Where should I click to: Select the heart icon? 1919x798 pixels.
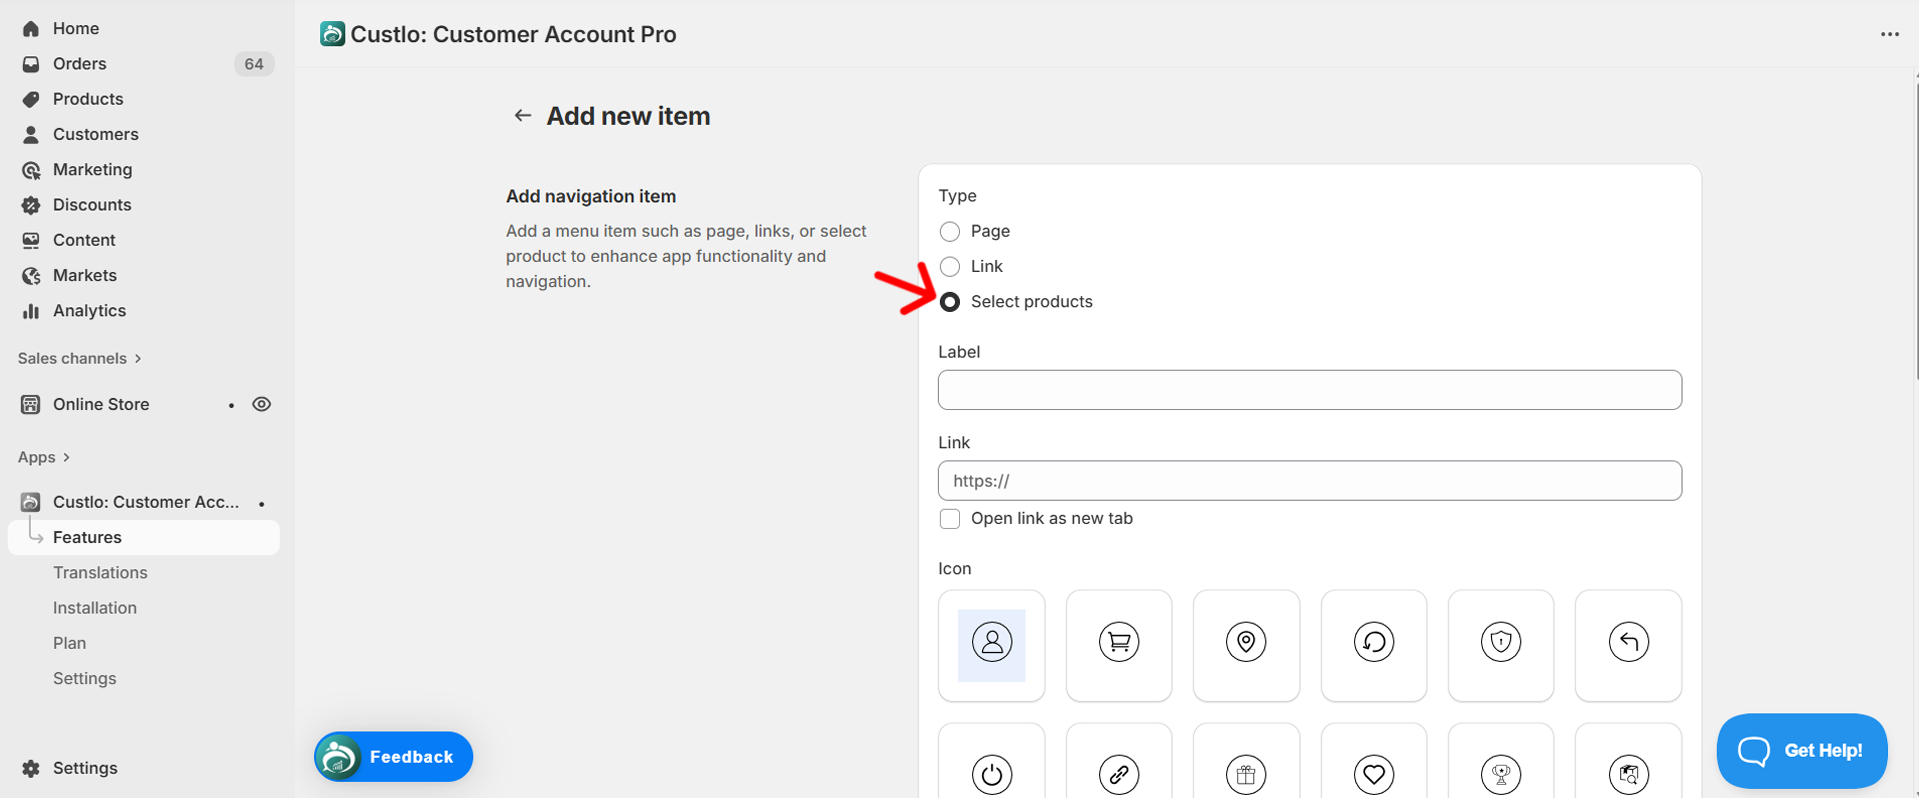[1373, 773]
